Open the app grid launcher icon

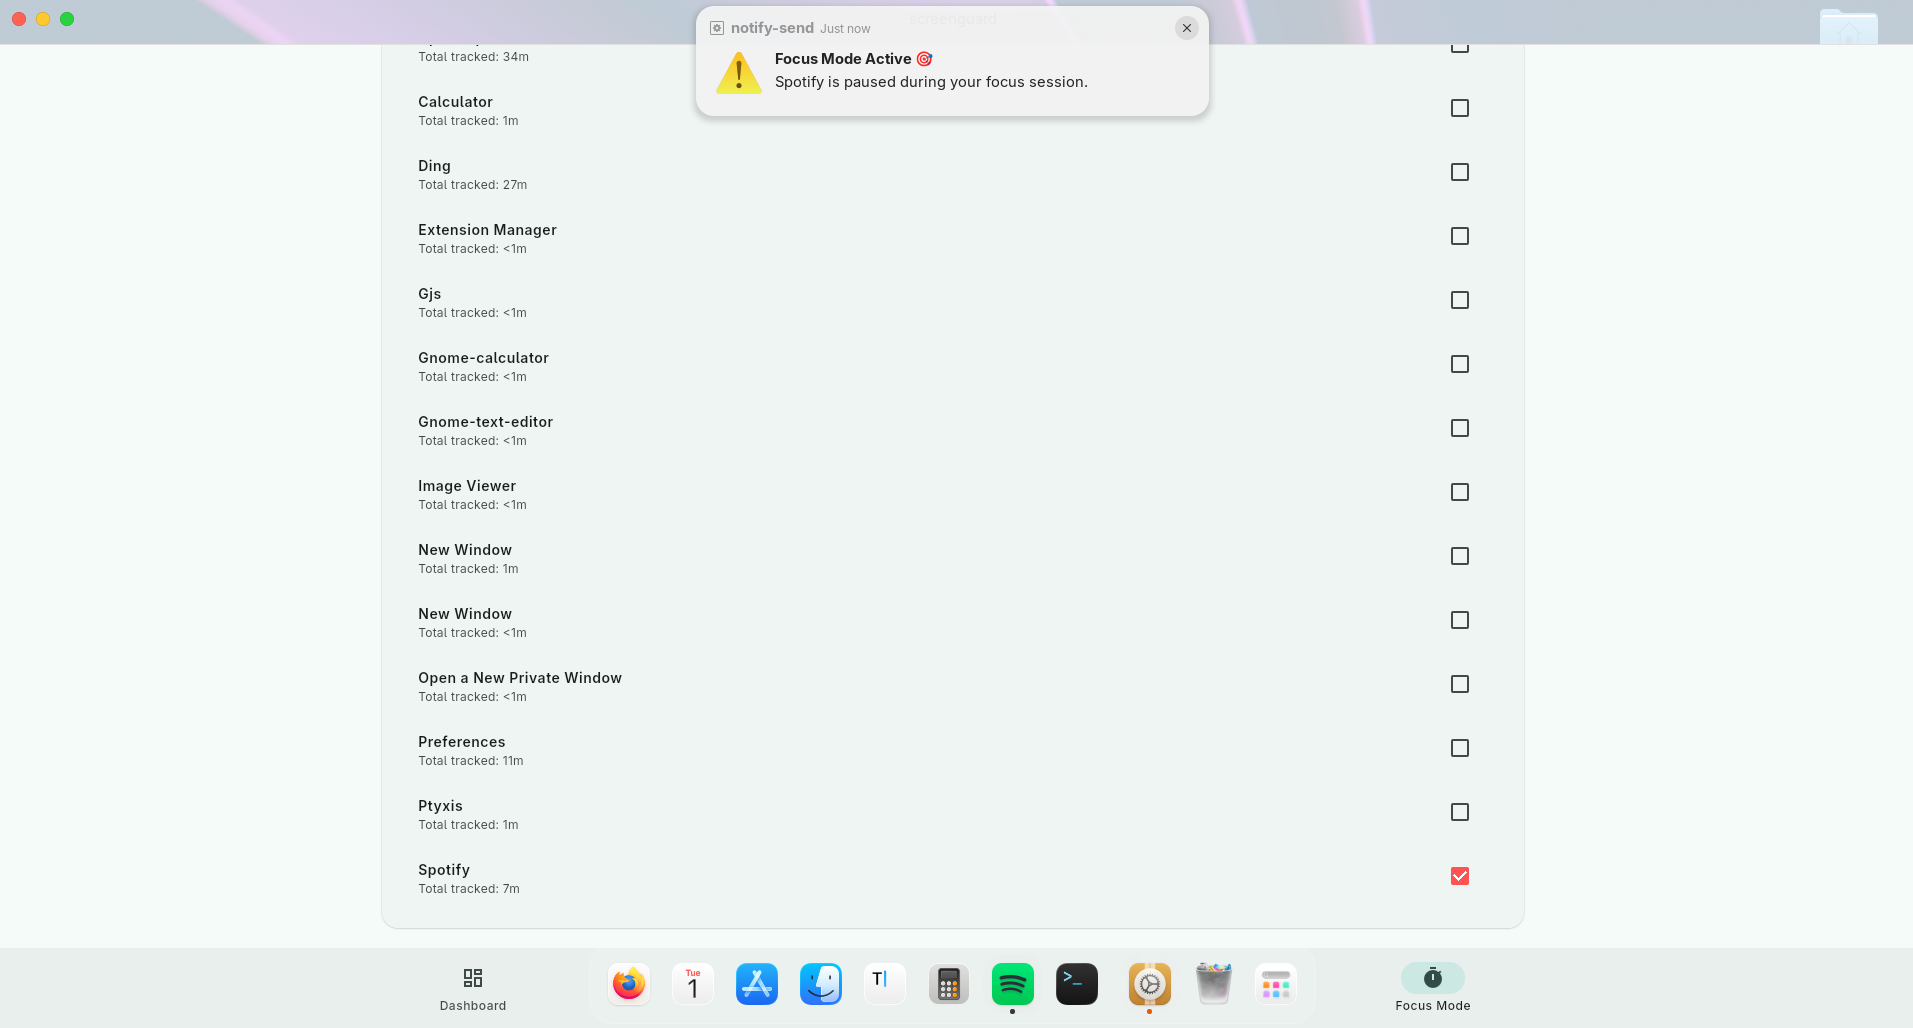tap(1276, 985)
